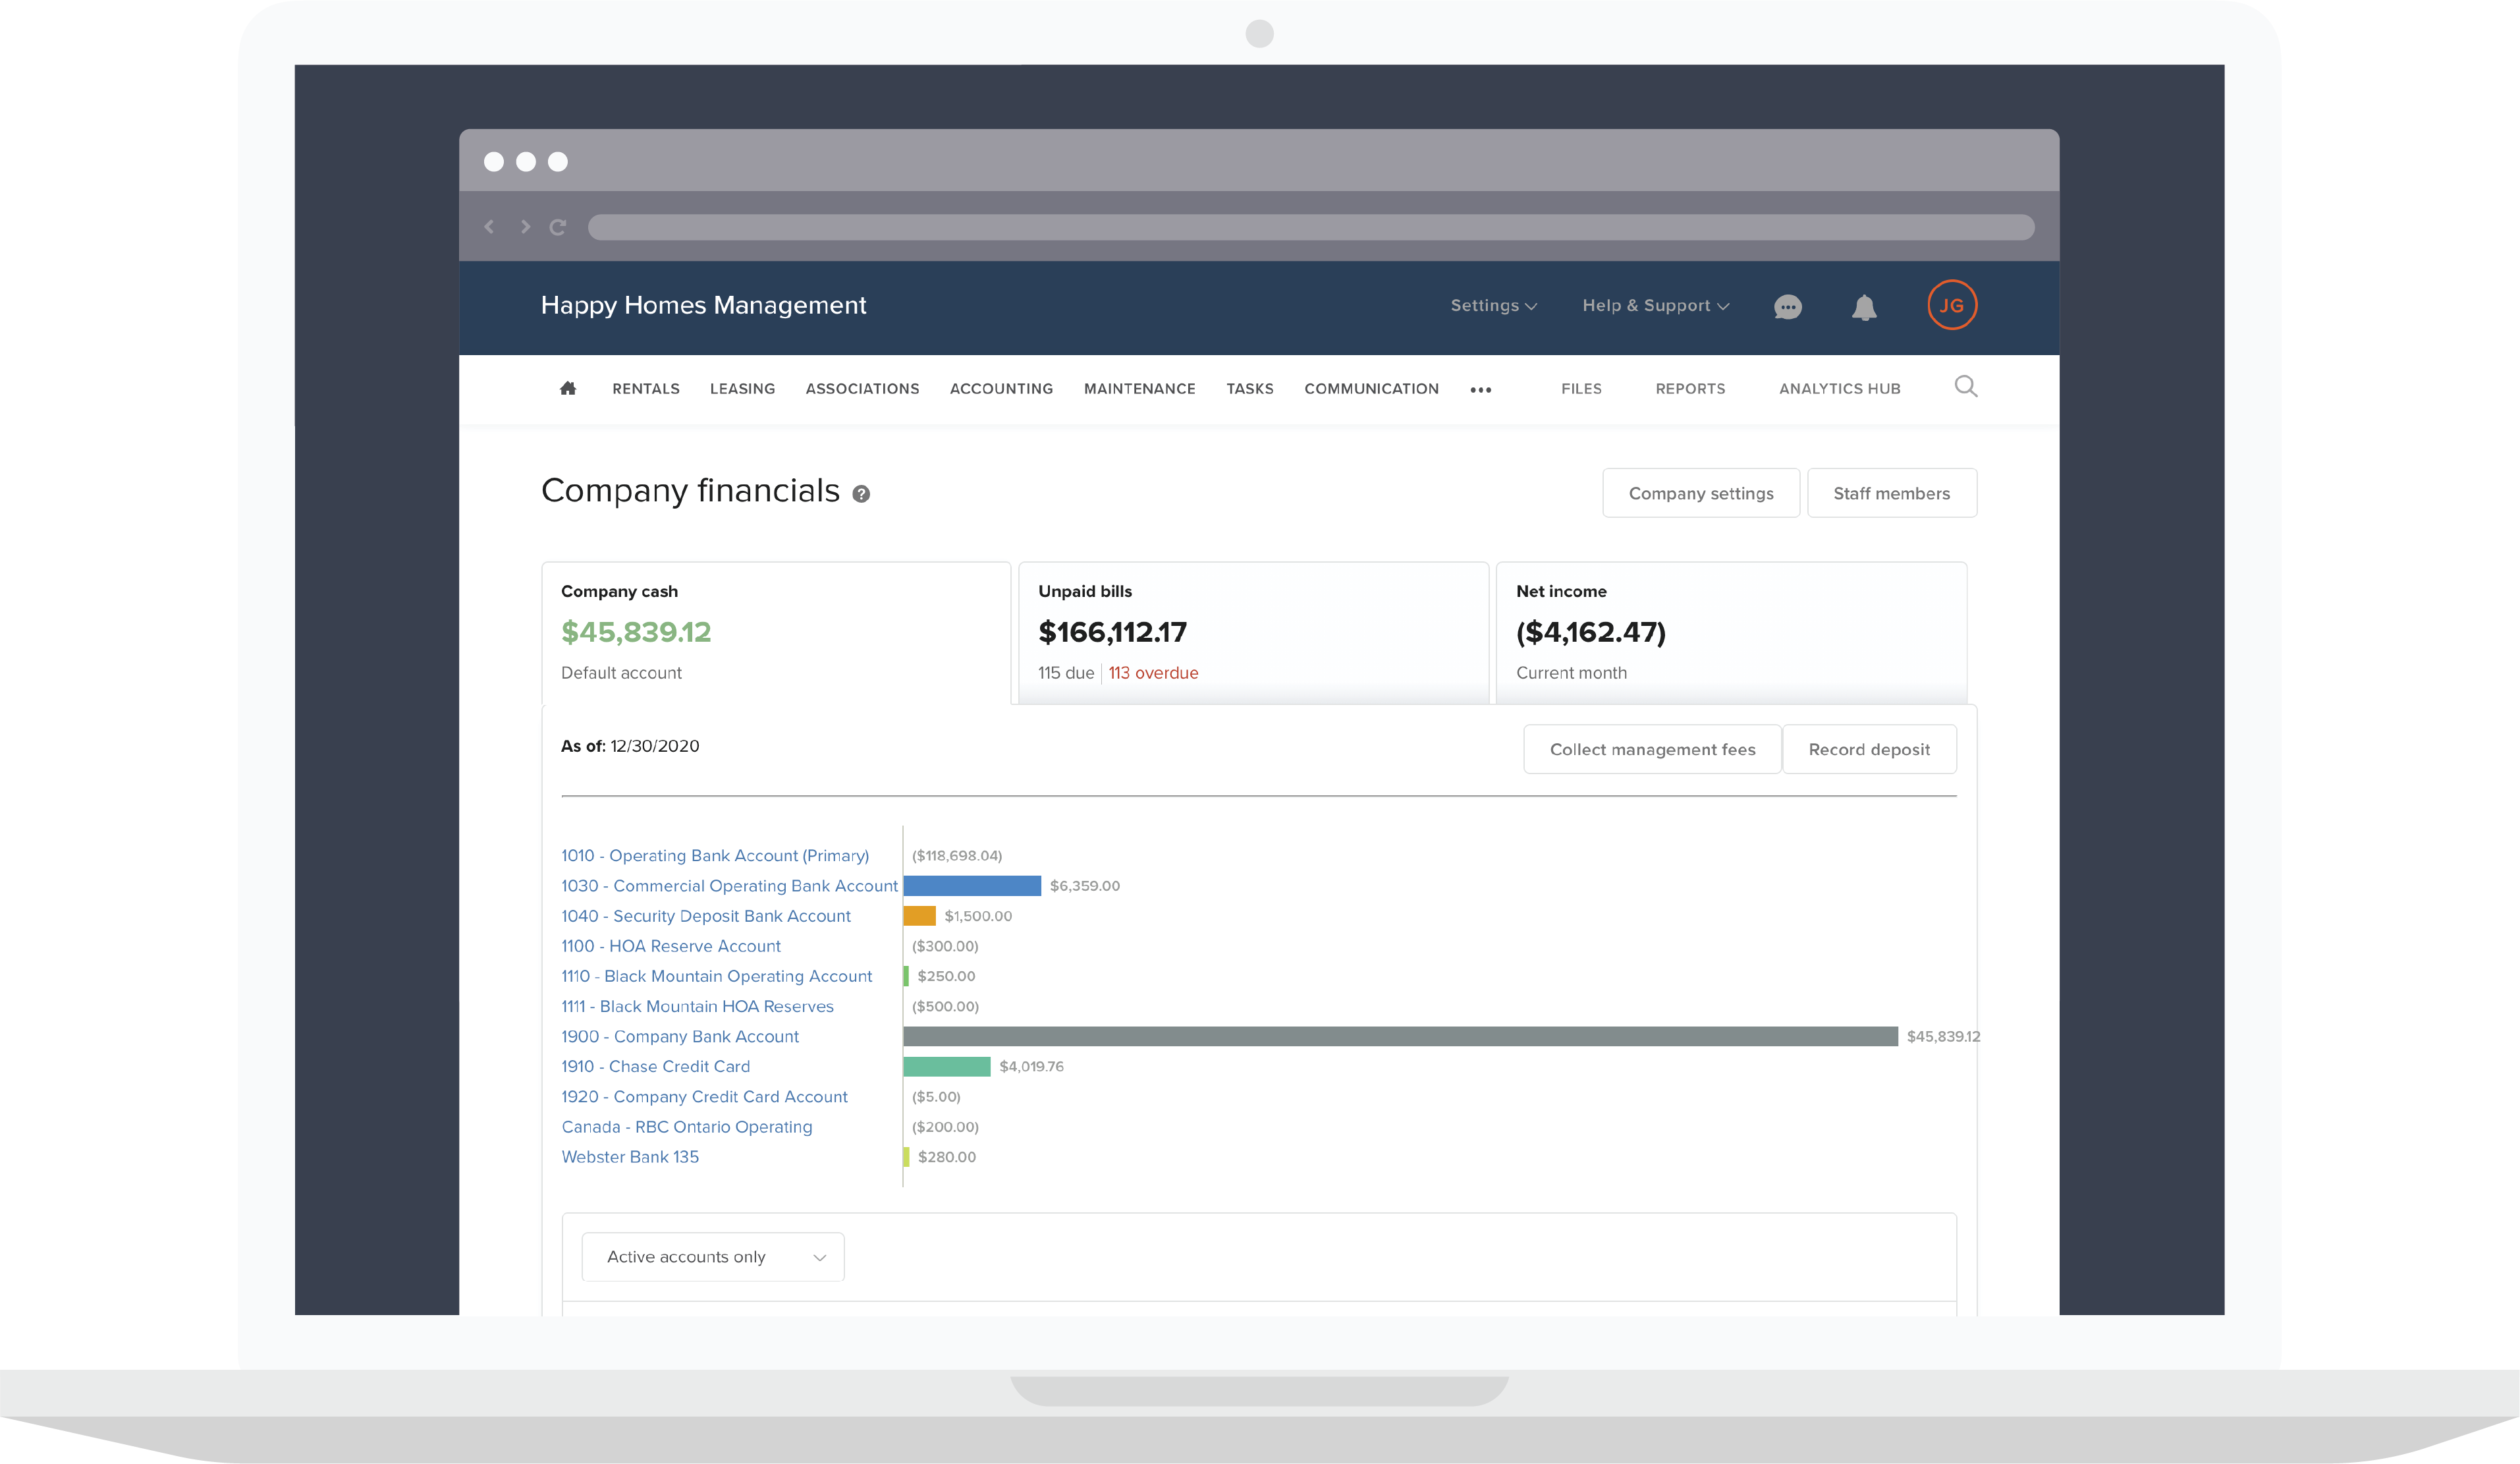Open the Communication menu
This screenshot has width=2520, height=1464.
(1371, 389)
